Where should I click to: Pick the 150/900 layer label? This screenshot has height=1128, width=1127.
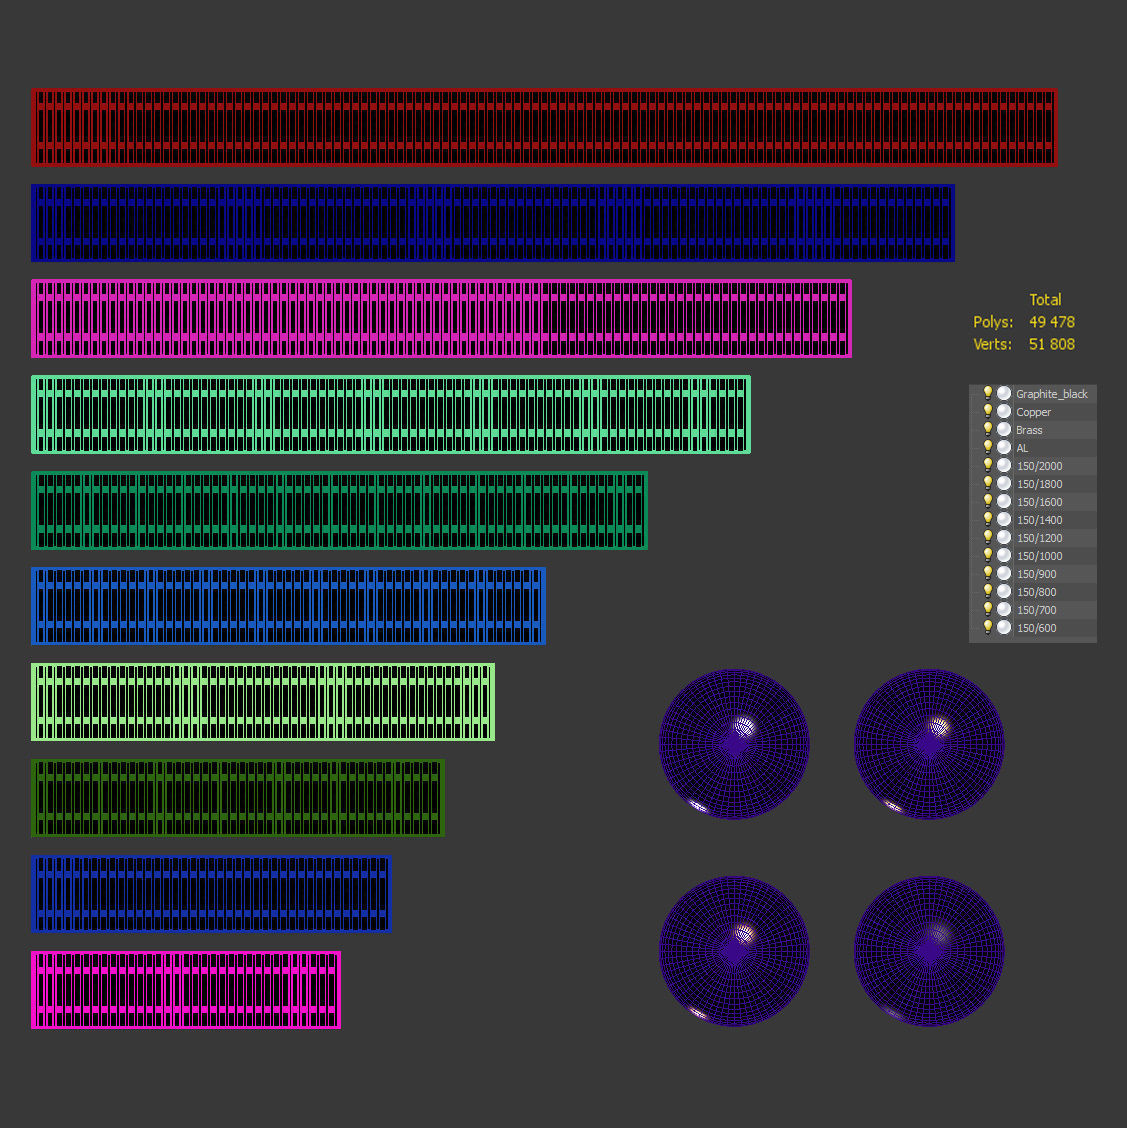[1036, 574]
